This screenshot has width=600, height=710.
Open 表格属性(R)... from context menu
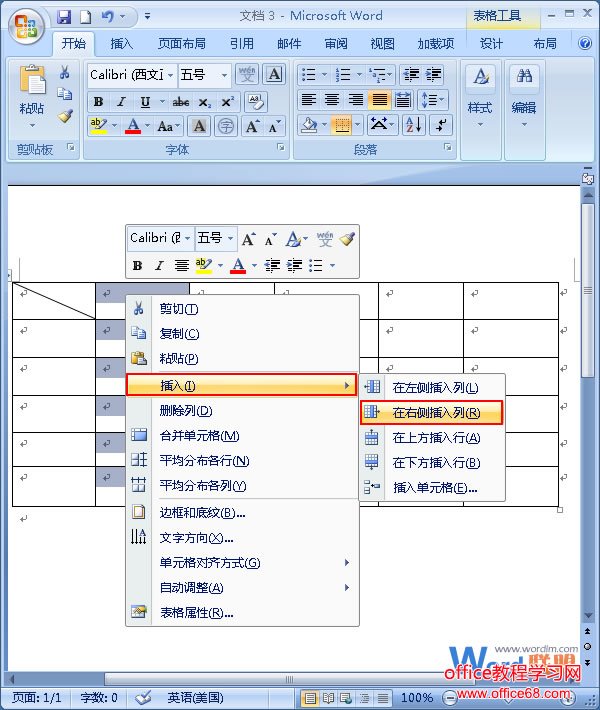click(242, 613)
